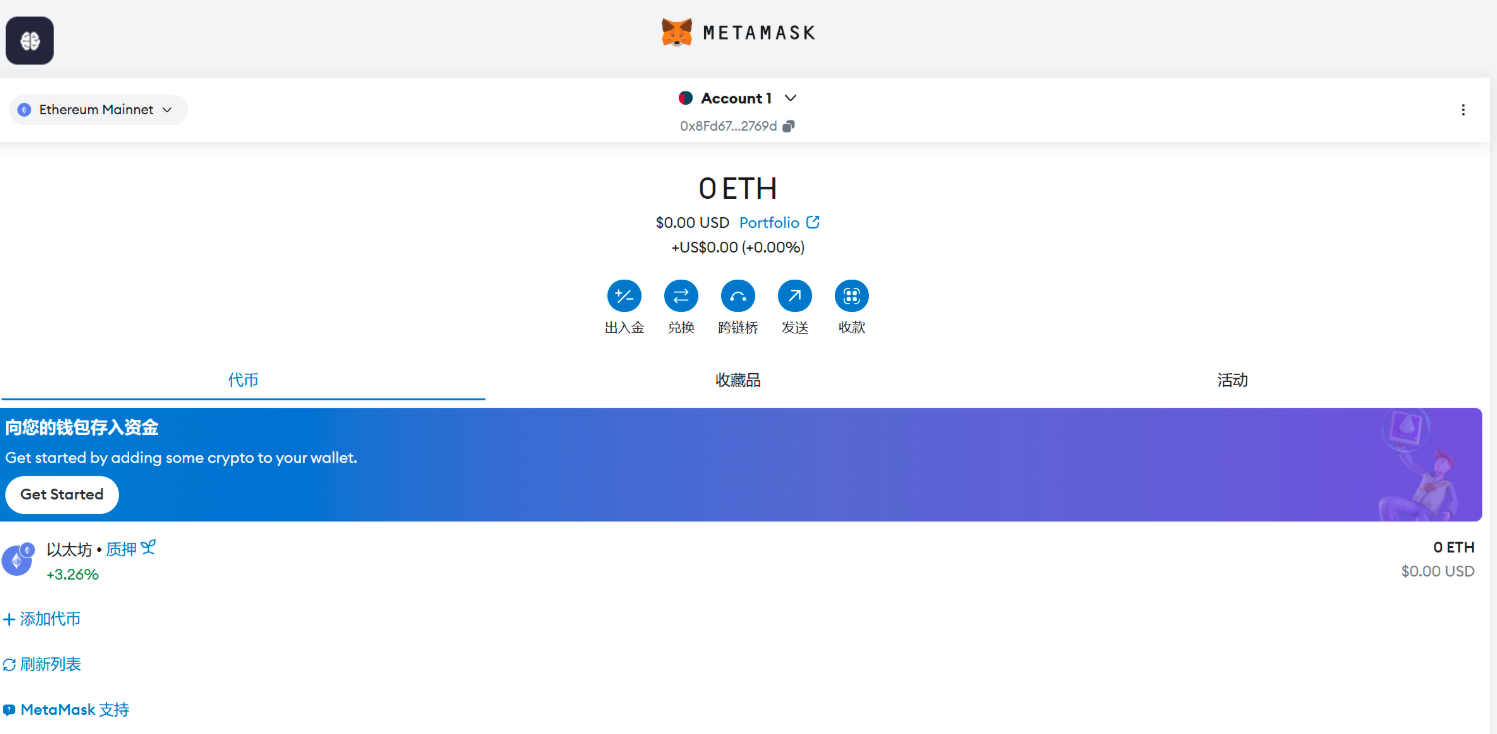Image resolution: width=1497 pixels, height=734 pixels.
Task: Click the Ethereum token icon in list
Action: click(17, 560)
